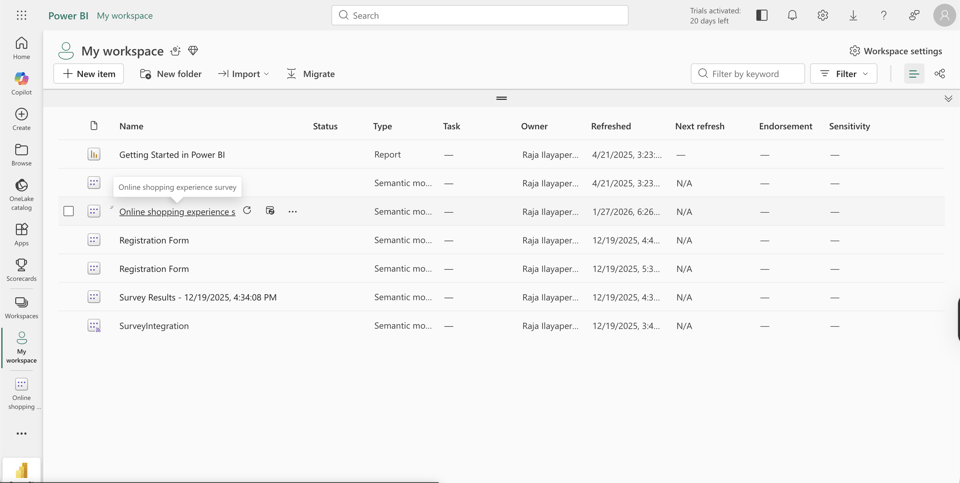Open the feedback icon in the header
Viewport: 960px width, 483px height.
click(914, 15)
